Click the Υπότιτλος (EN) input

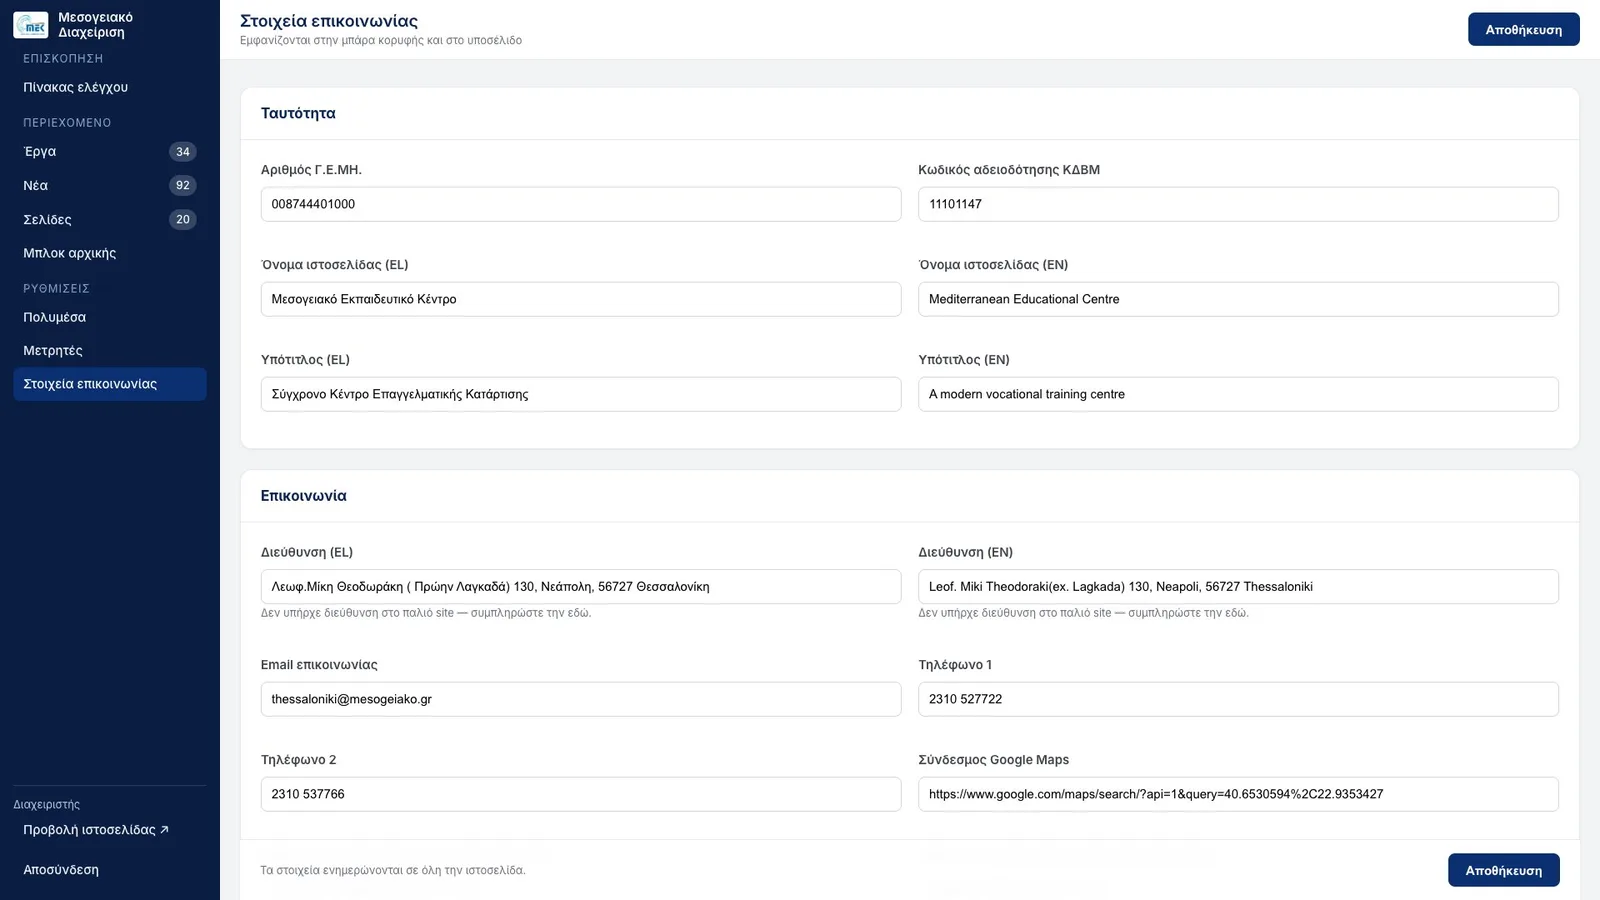1238,394
